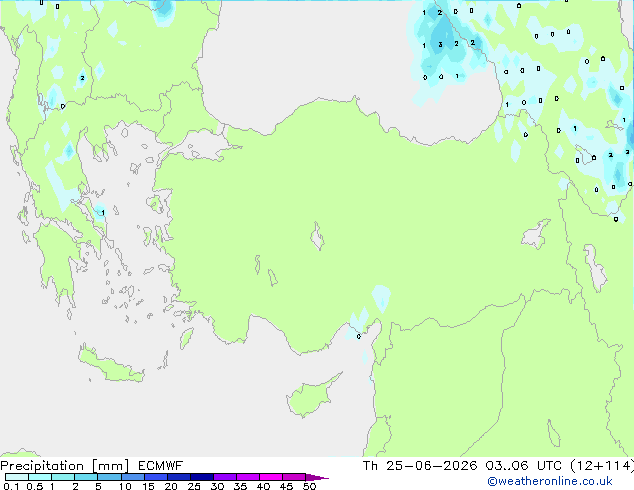Click the 'Th 25-06-2026' date text
The width and height of the screenshot is (634, 490).
pos(420,466)
